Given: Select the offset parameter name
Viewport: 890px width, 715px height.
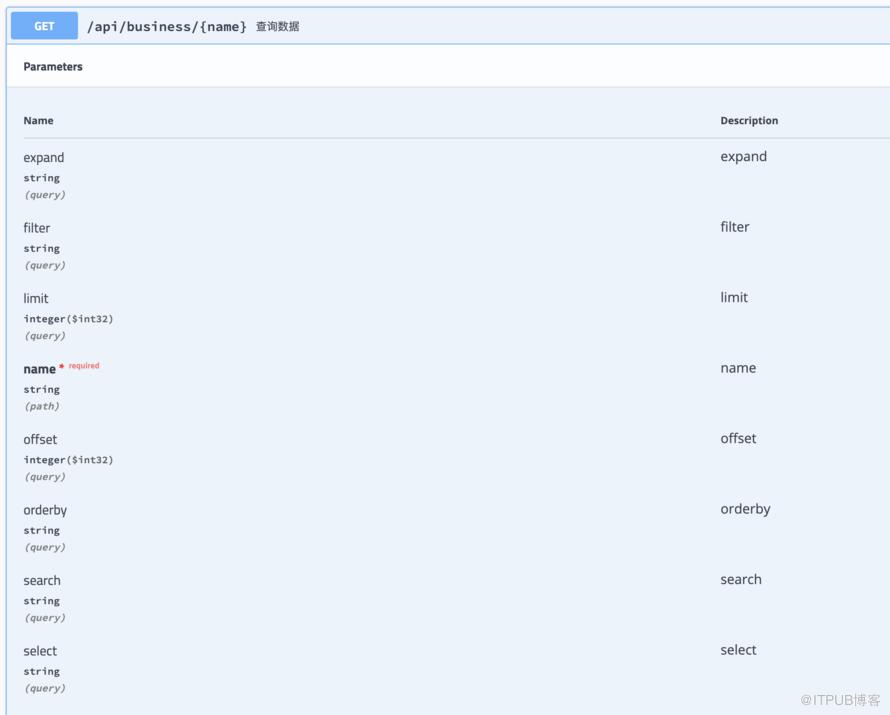Looking at the screenshot, I should click(x=40, y=440).
